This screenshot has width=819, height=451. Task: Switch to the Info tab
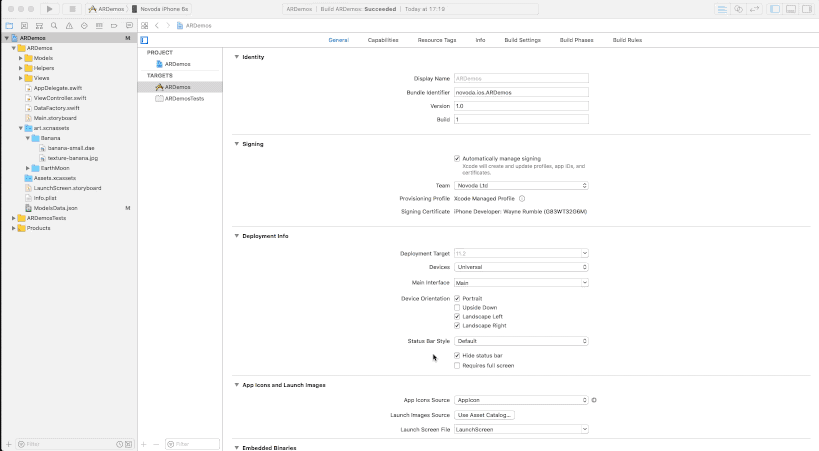coord(480,40)
